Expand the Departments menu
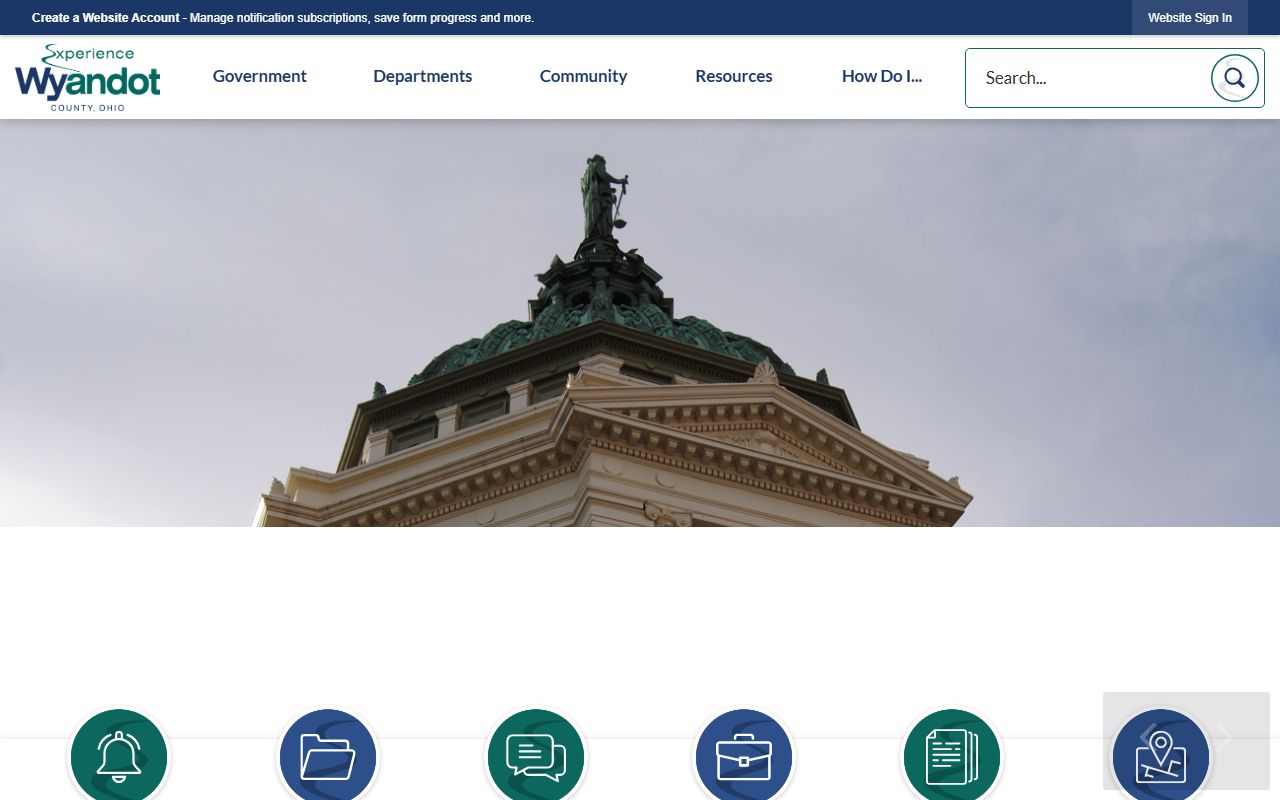 422,77
